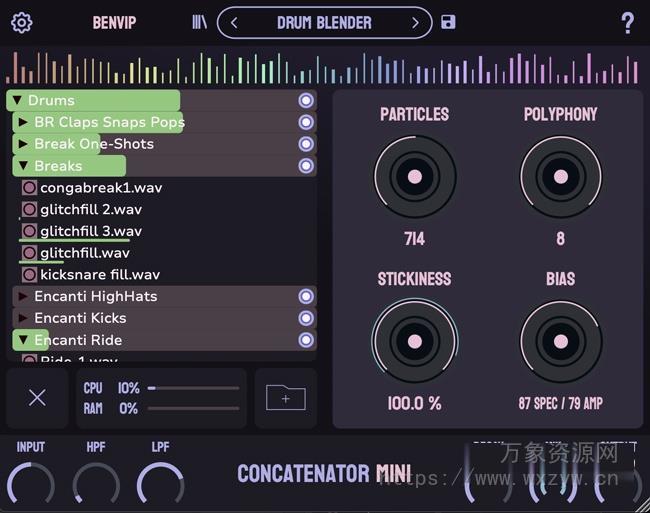The width and height of the screenshot is (650, 513).
Task: Click the glitchfill.wav file icon
Action: [x=29, y=252]
